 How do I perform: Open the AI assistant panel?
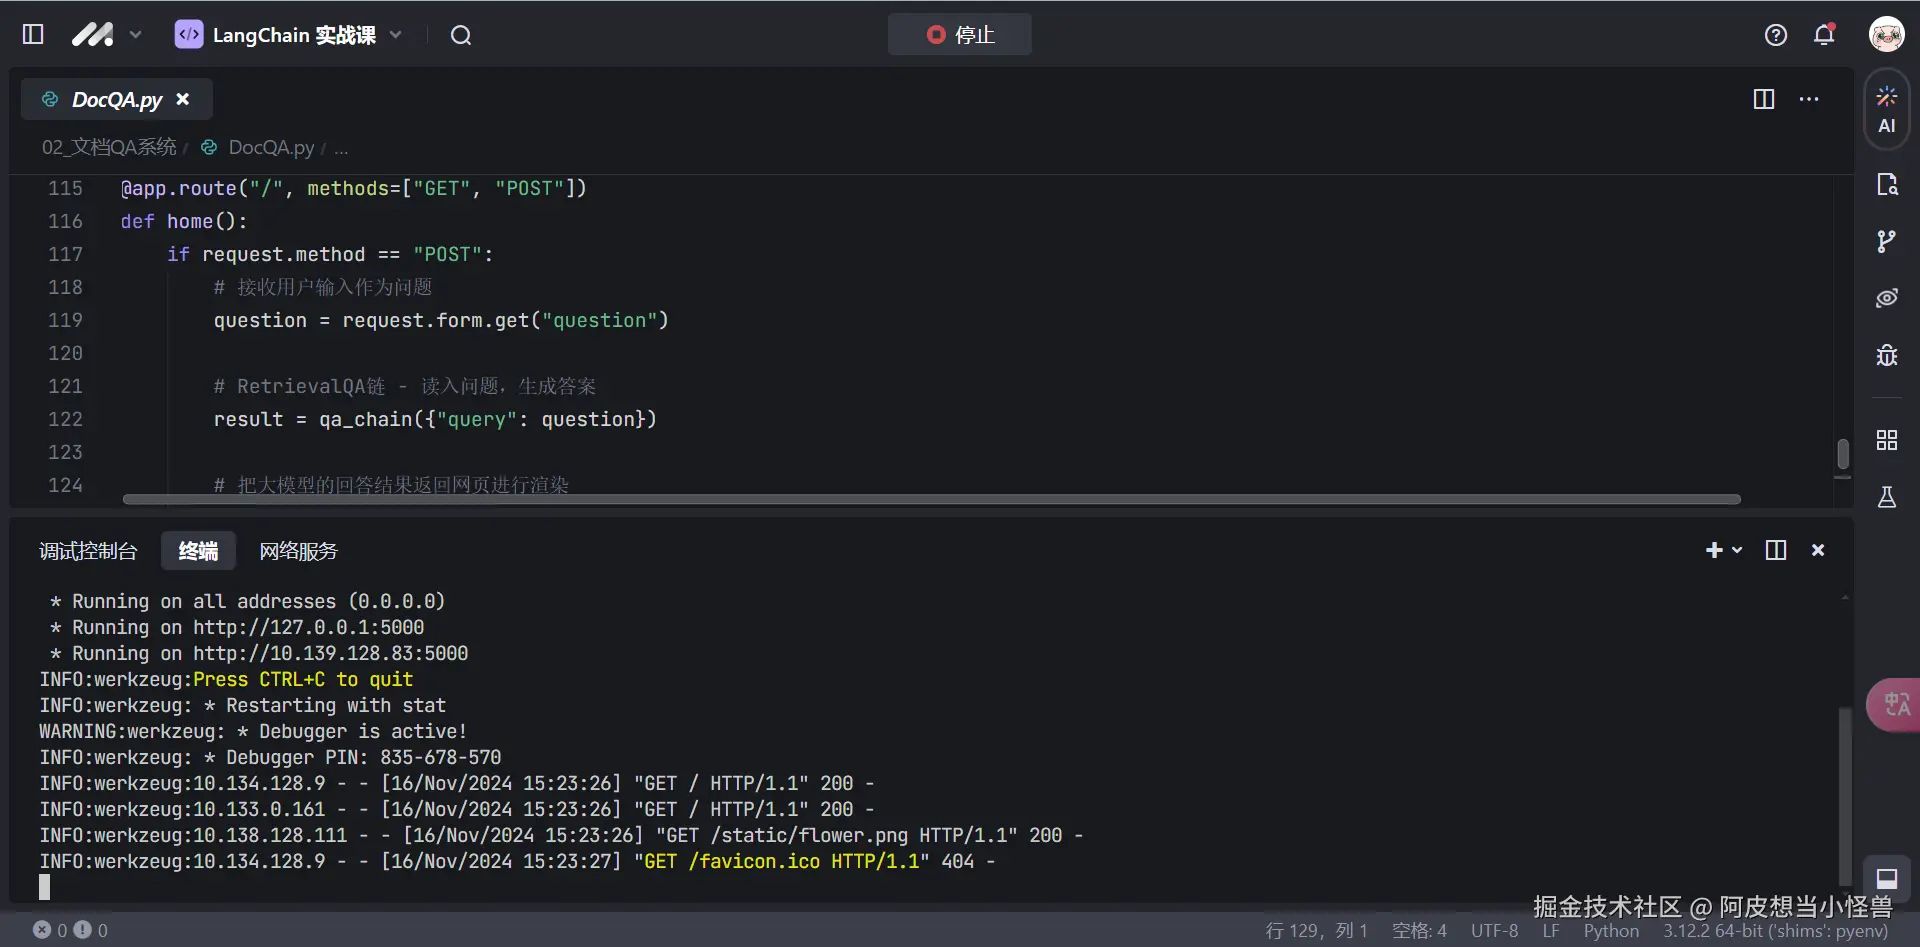pos(1886,110)
